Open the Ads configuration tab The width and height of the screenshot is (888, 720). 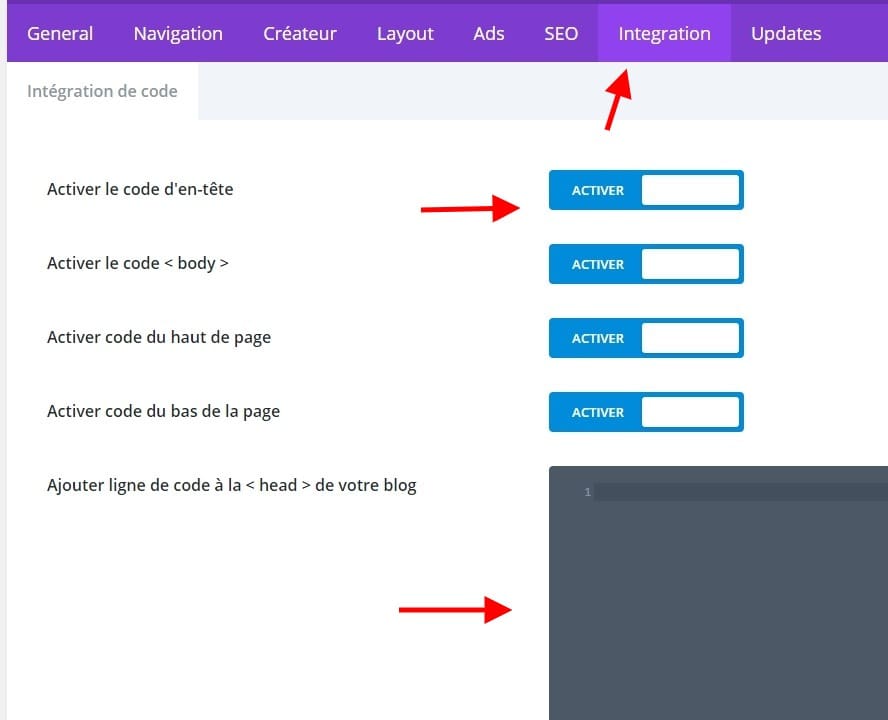[x=488, y=33]
